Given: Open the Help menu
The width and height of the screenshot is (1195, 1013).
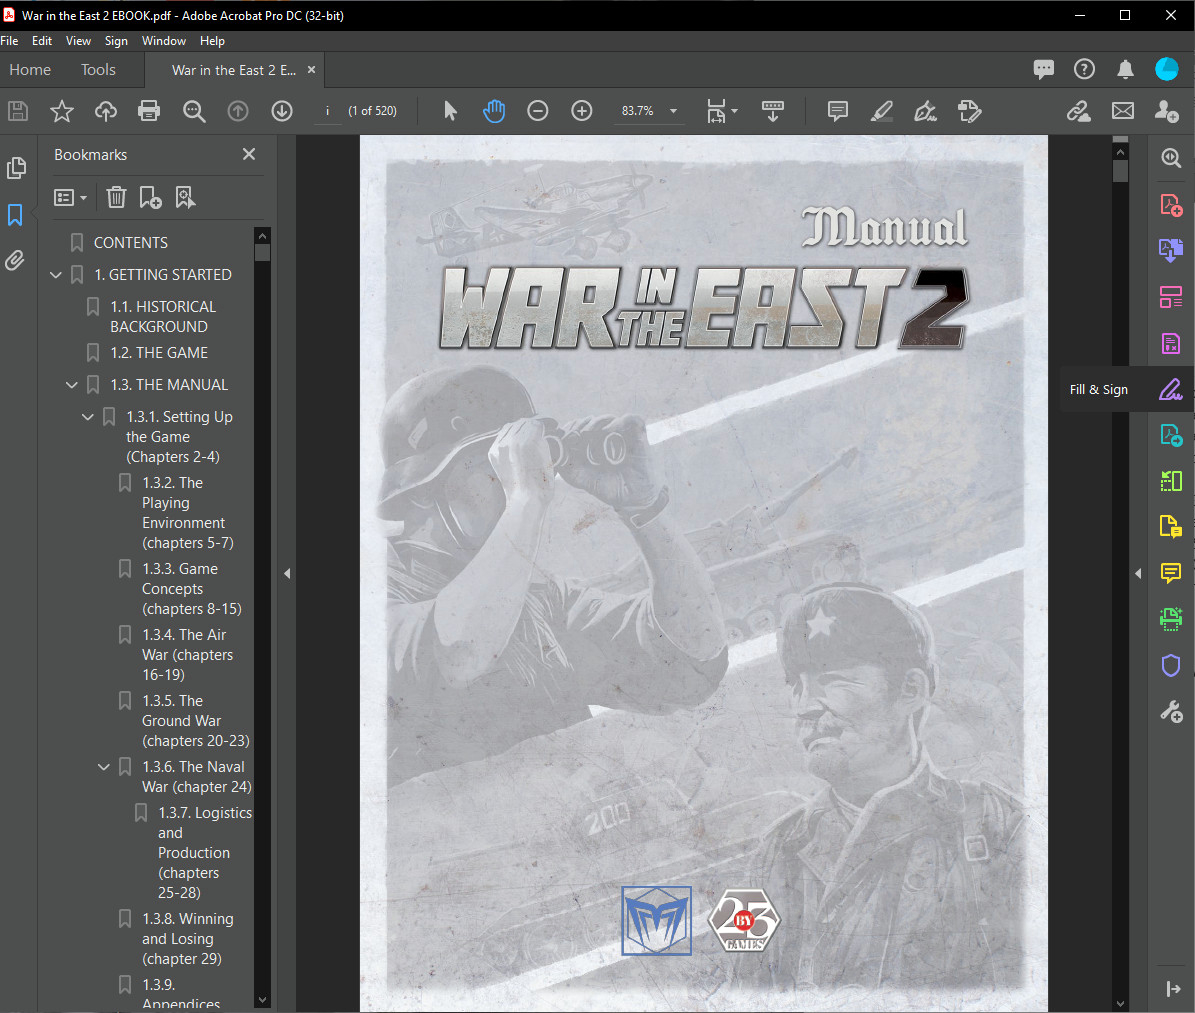Looking at the screenshot, I should [x=212, y=41].
